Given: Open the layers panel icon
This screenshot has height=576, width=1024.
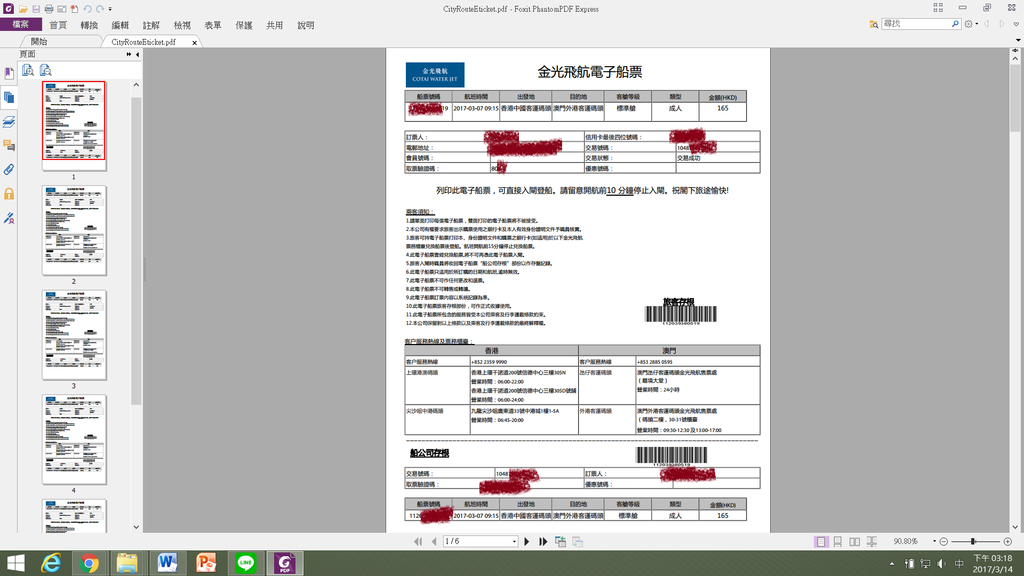Looking at the screenshot, I should coord(8,121).
